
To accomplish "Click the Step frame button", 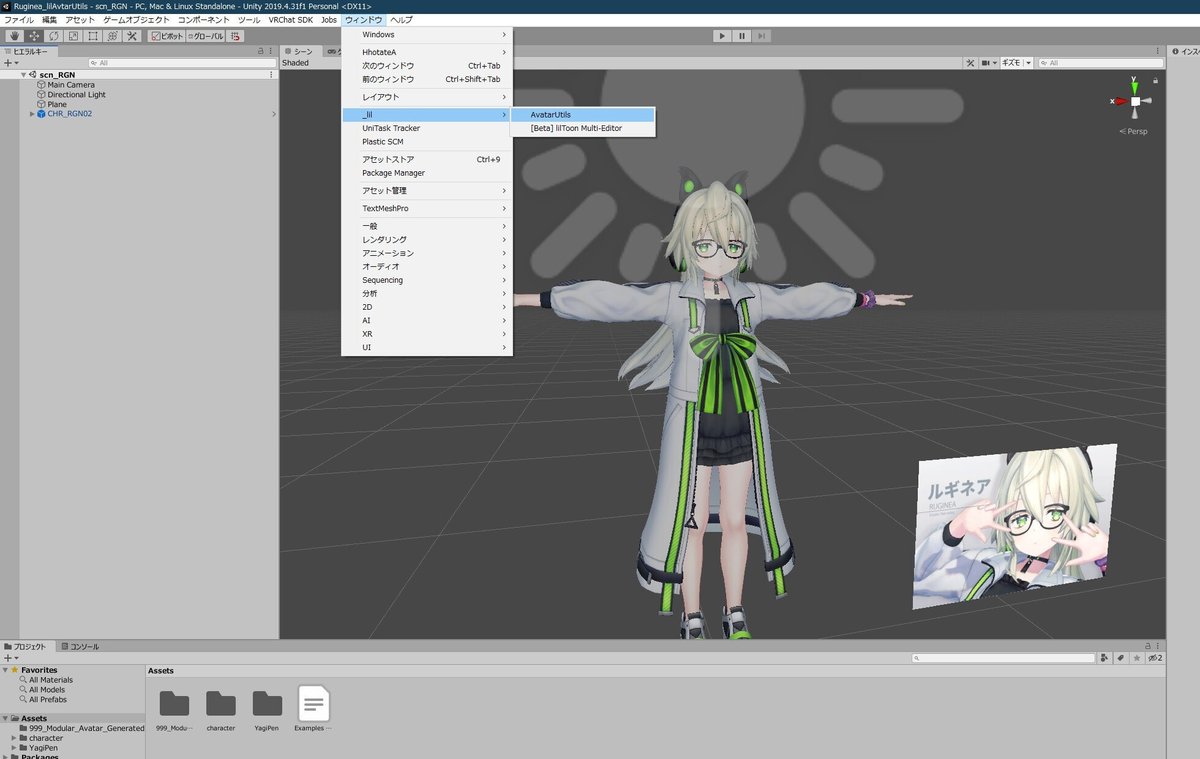I will pyautogui.click(x=762, y=36).
